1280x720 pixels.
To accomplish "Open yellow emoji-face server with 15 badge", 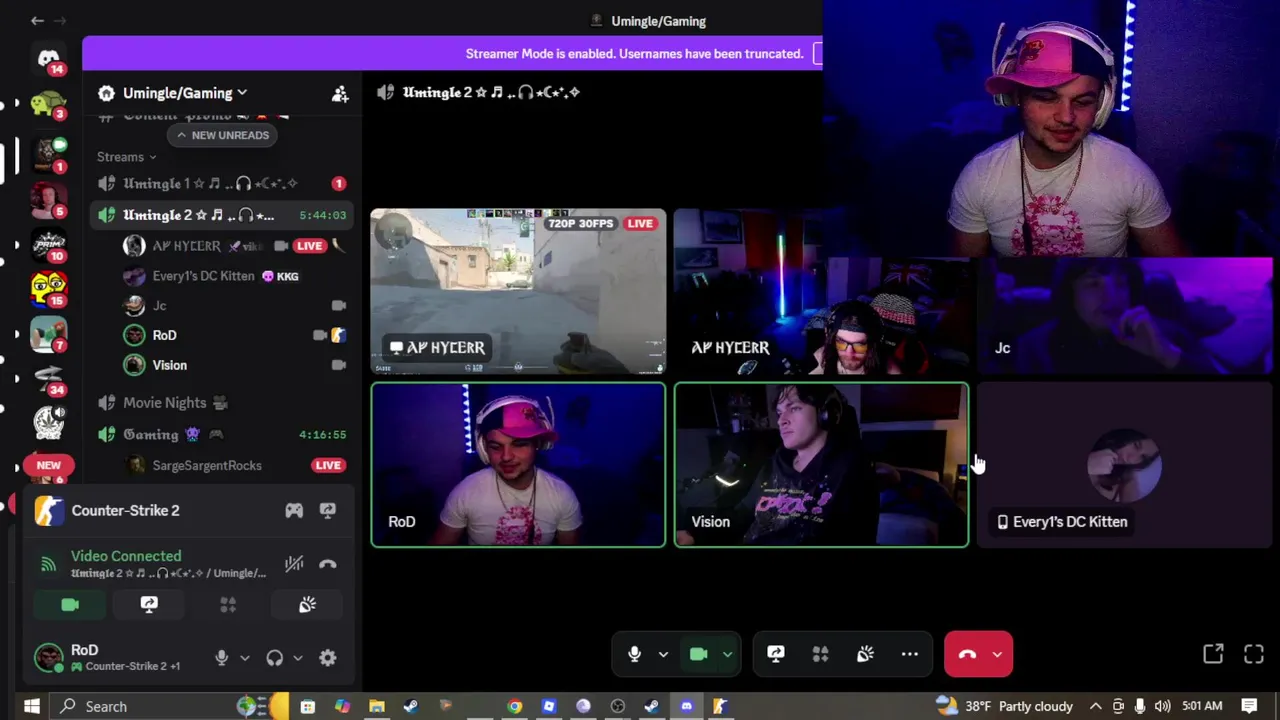I will click(48, 288).
